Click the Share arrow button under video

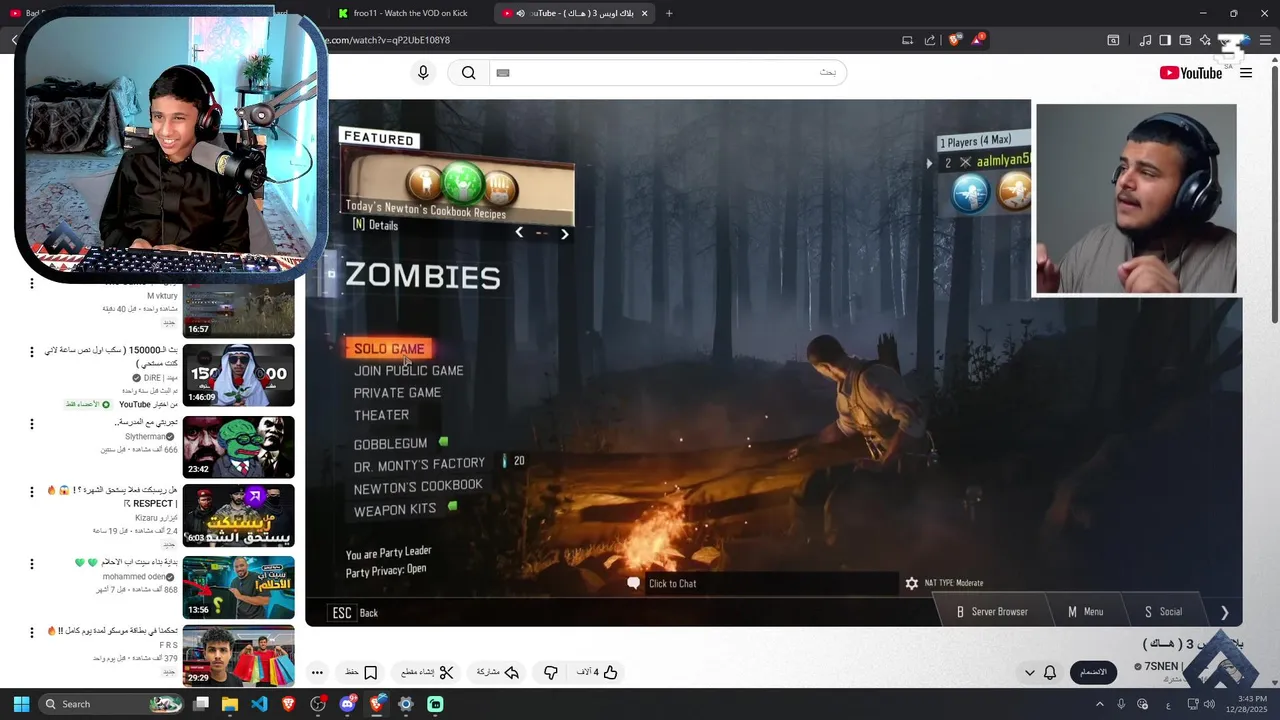498,672
